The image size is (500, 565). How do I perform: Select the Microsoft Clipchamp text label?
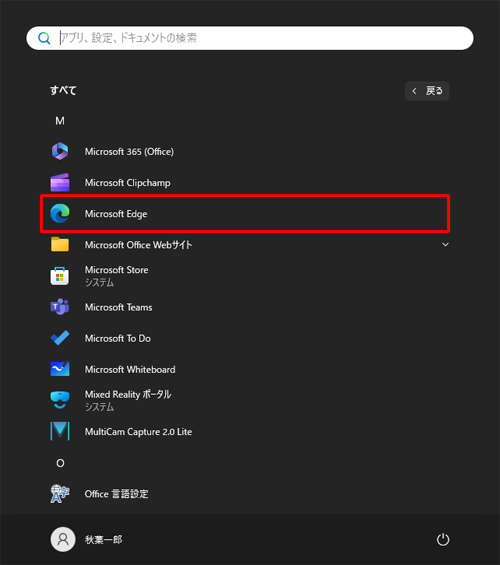point(128,183)
